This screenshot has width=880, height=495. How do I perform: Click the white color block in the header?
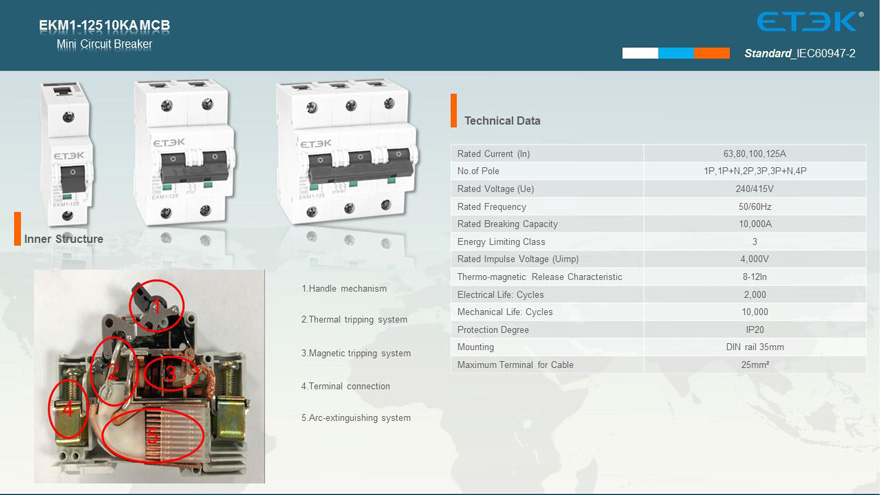point(640,53)
